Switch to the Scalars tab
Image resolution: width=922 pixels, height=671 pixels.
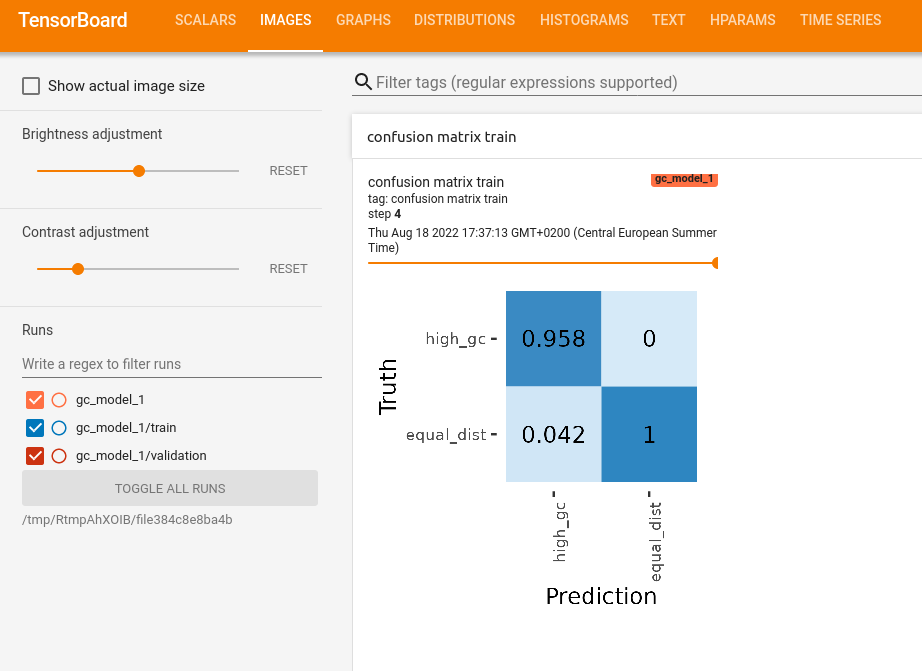coord(205,20)
